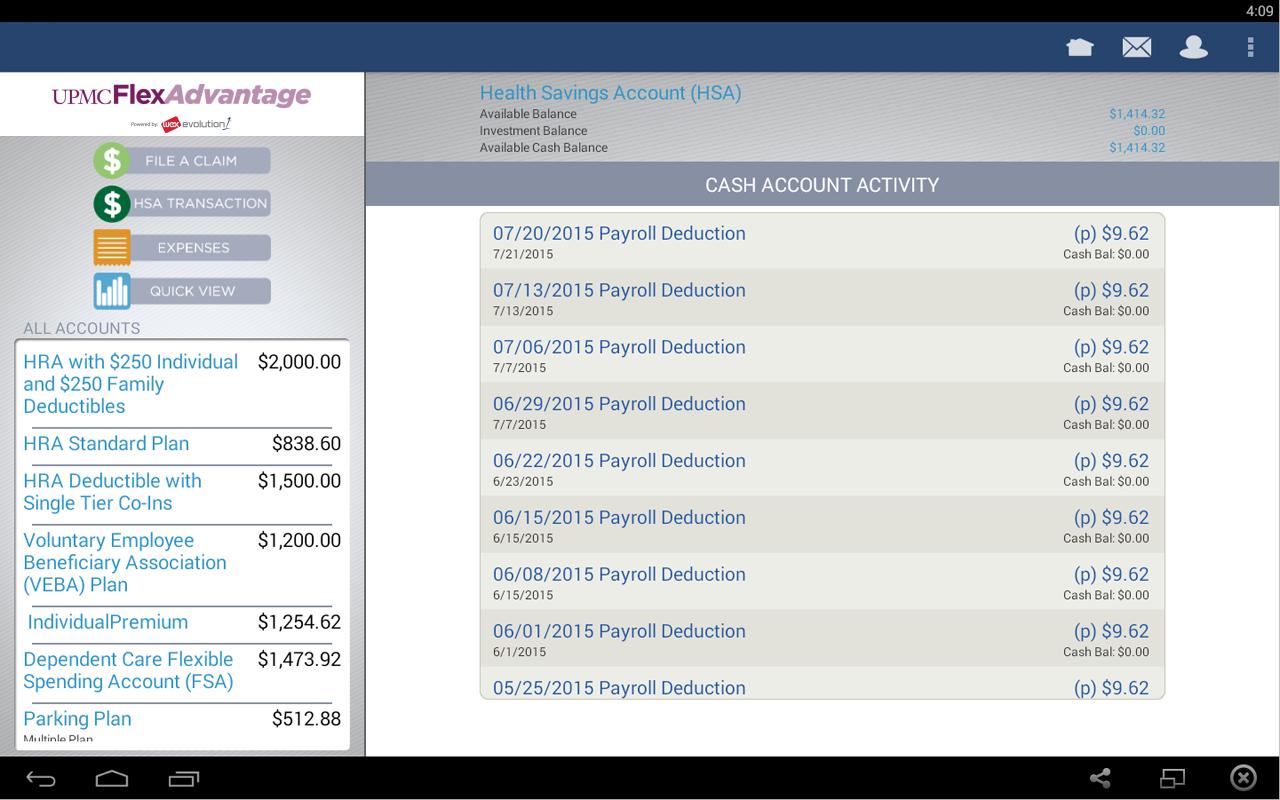Tap the screen resize icon in the bottom bar
1280x800 pixels.
[1172, 778]
